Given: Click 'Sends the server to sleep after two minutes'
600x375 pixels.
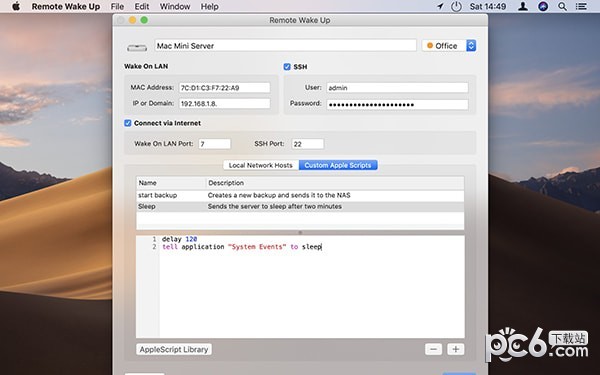Looking at the screenshot, I should tap(275, 206).
